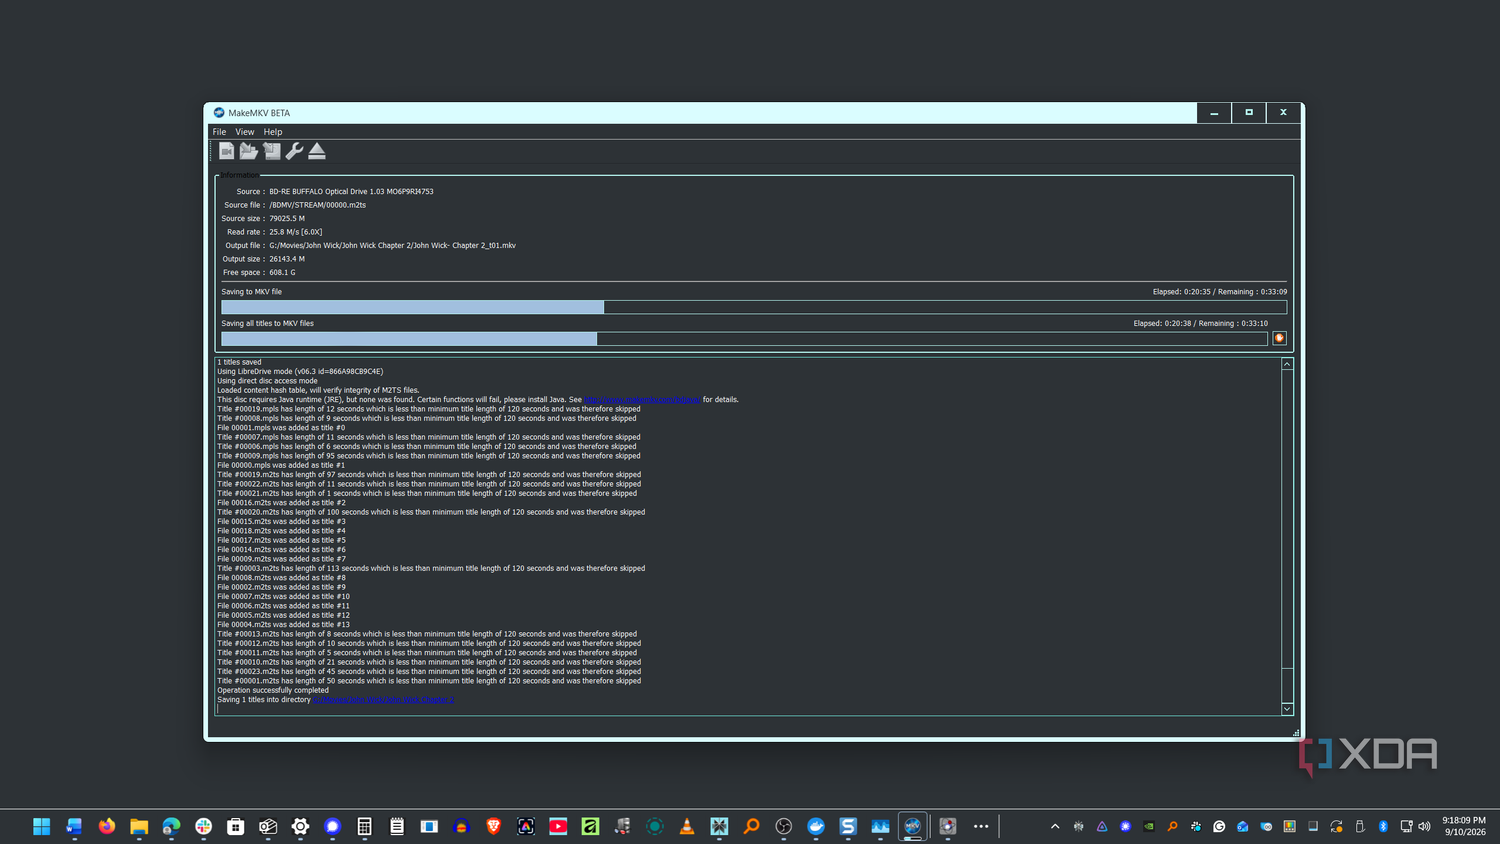Open File Explorer from the taskbar
This screenshot has width=1500, height=844.
click(139, 826)
